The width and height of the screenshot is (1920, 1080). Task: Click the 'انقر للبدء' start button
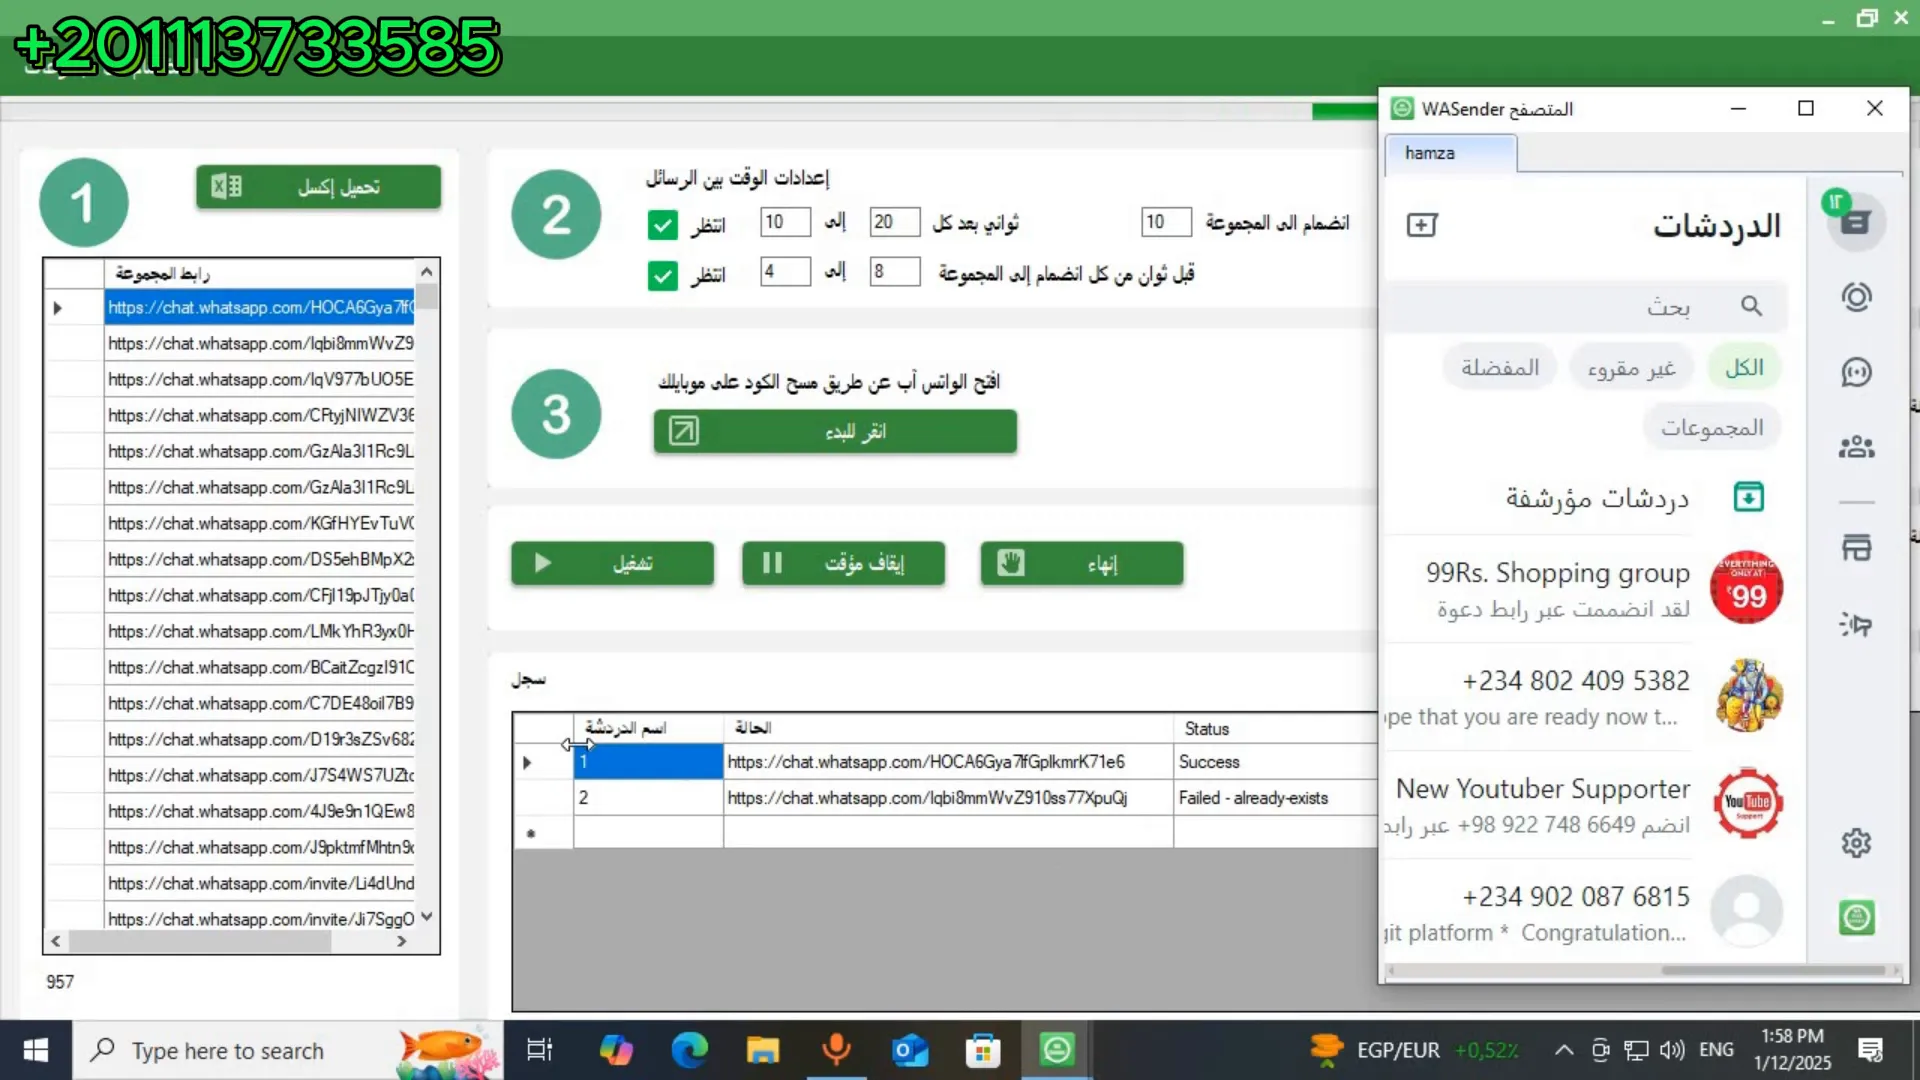[x=835, y=431]
